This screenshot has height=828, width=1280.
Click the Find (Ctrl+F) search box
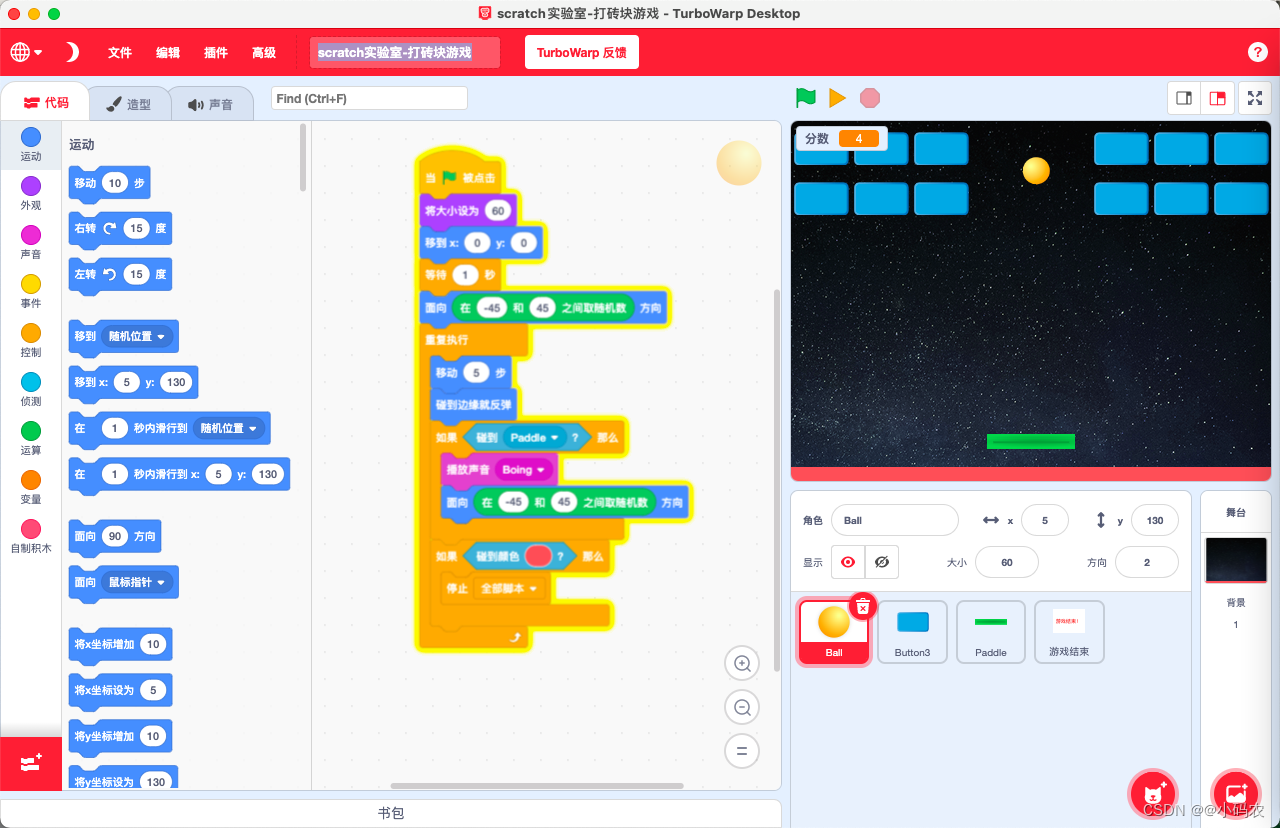369,98
